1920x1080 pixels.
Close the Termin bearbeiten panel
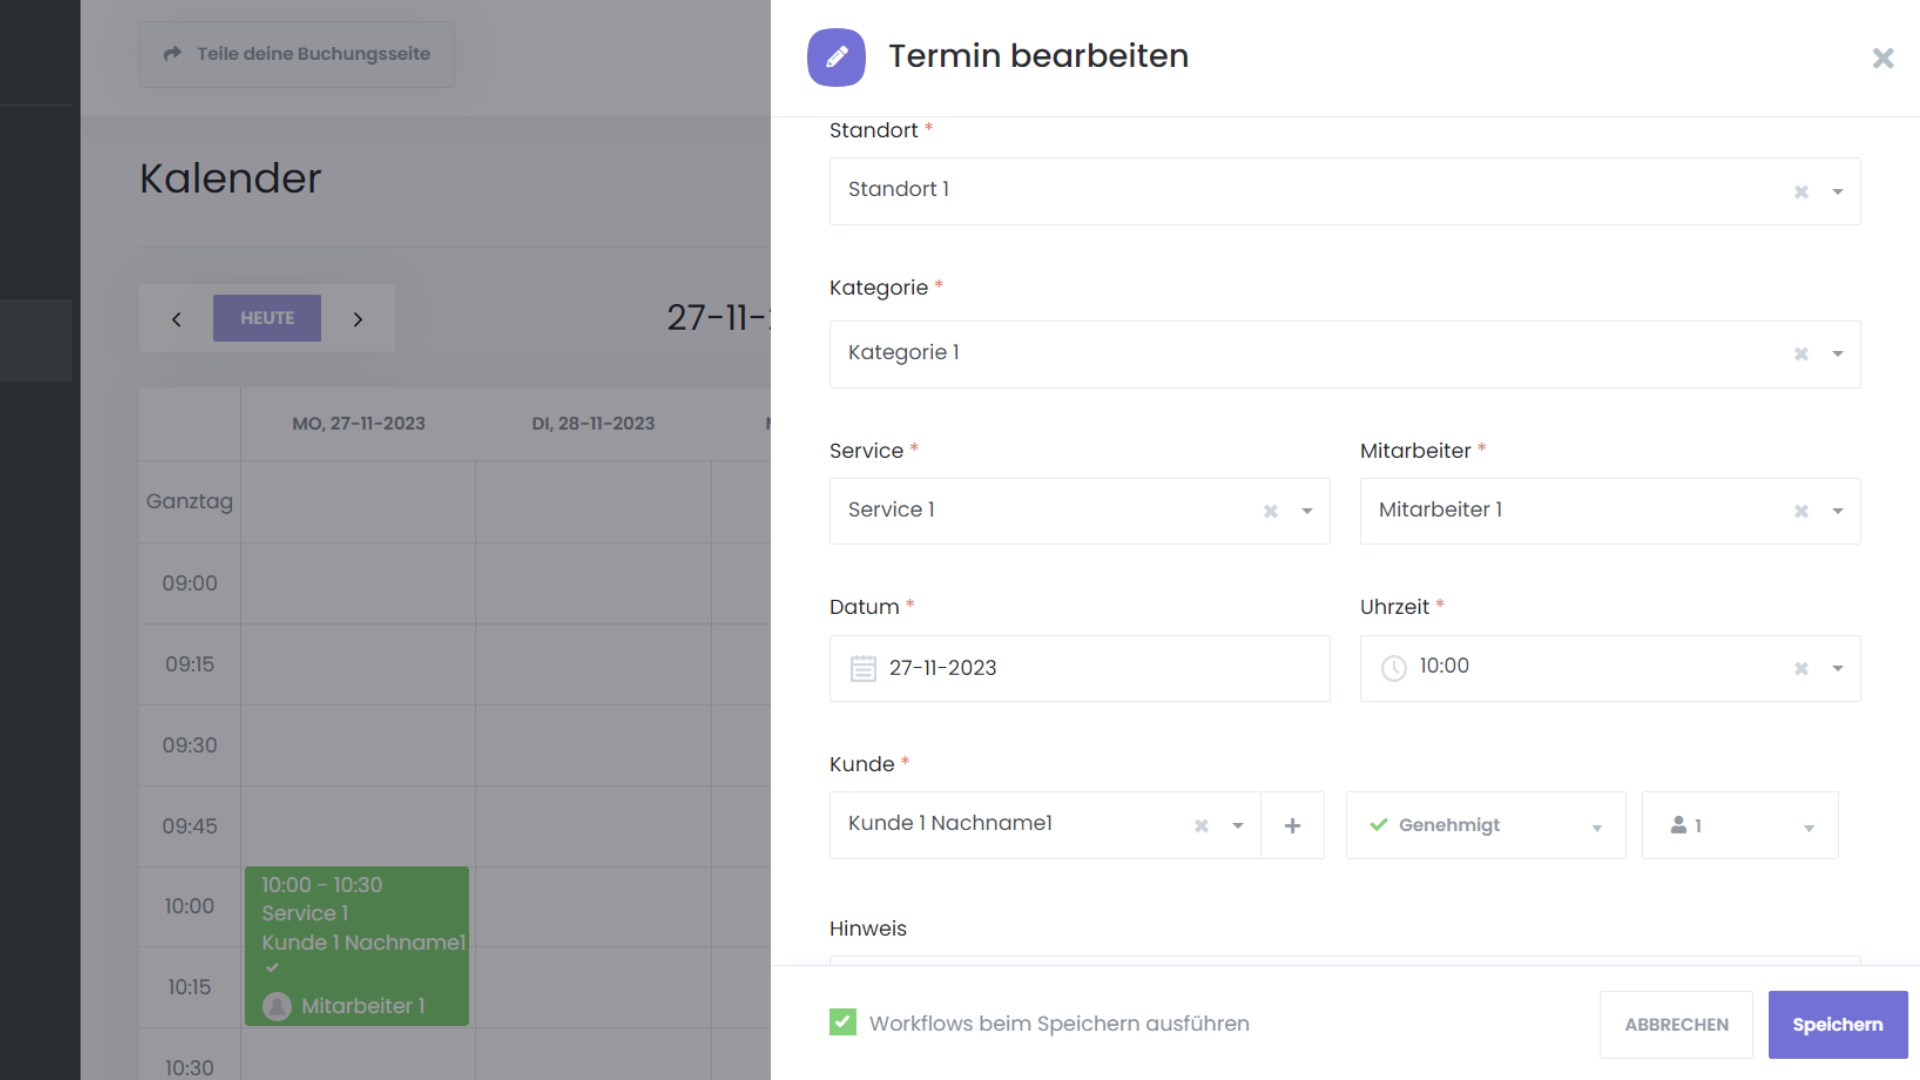pos(1883,58)
